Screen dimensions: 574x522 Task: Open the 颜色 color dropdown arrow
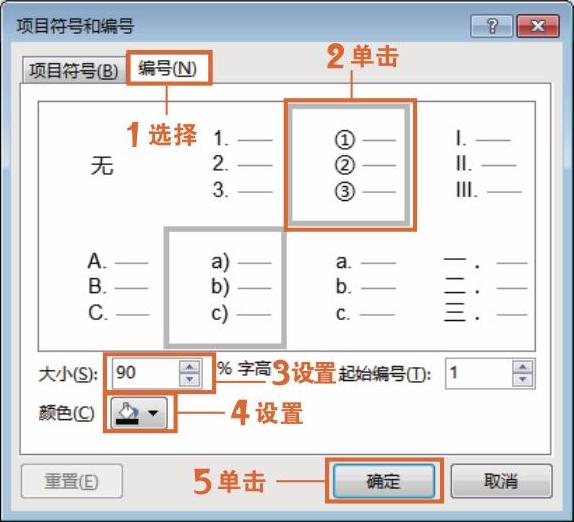point(153,413)
